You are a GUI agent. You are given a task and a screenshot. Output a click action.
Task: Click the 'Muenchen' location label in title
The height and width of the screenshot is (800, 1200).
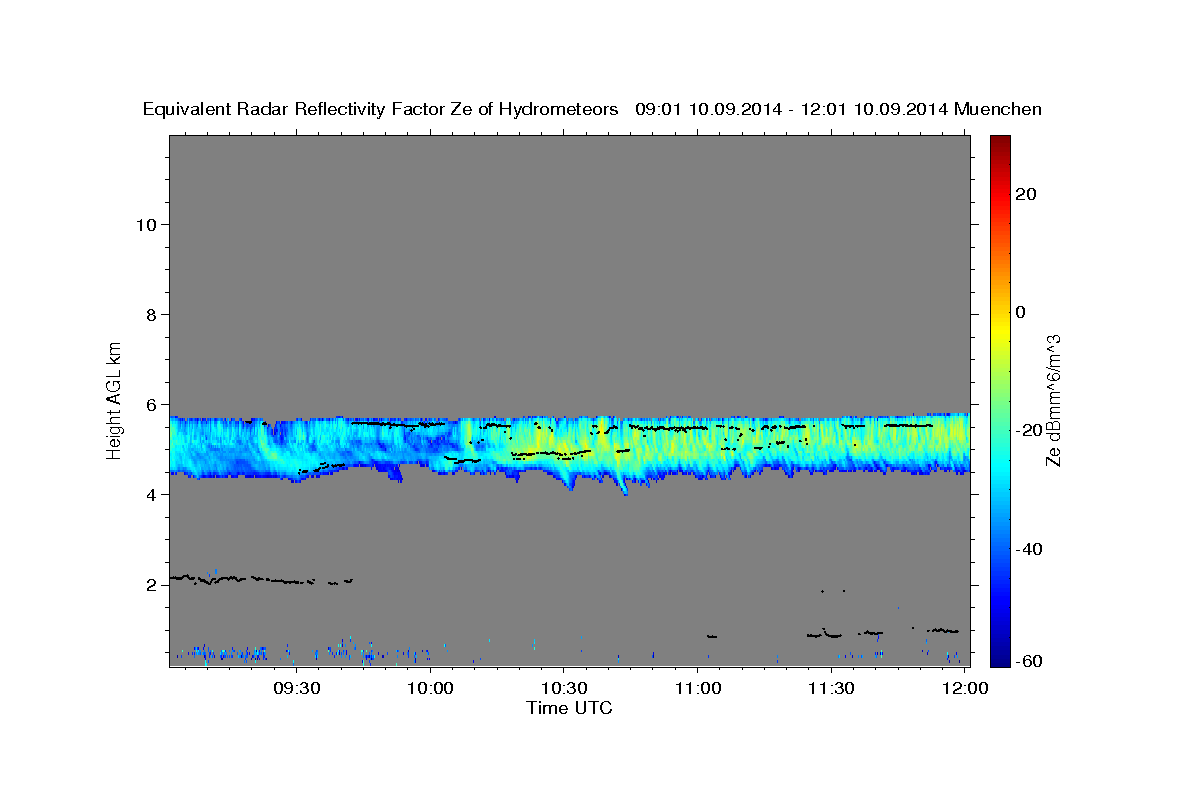click(999, 110)
